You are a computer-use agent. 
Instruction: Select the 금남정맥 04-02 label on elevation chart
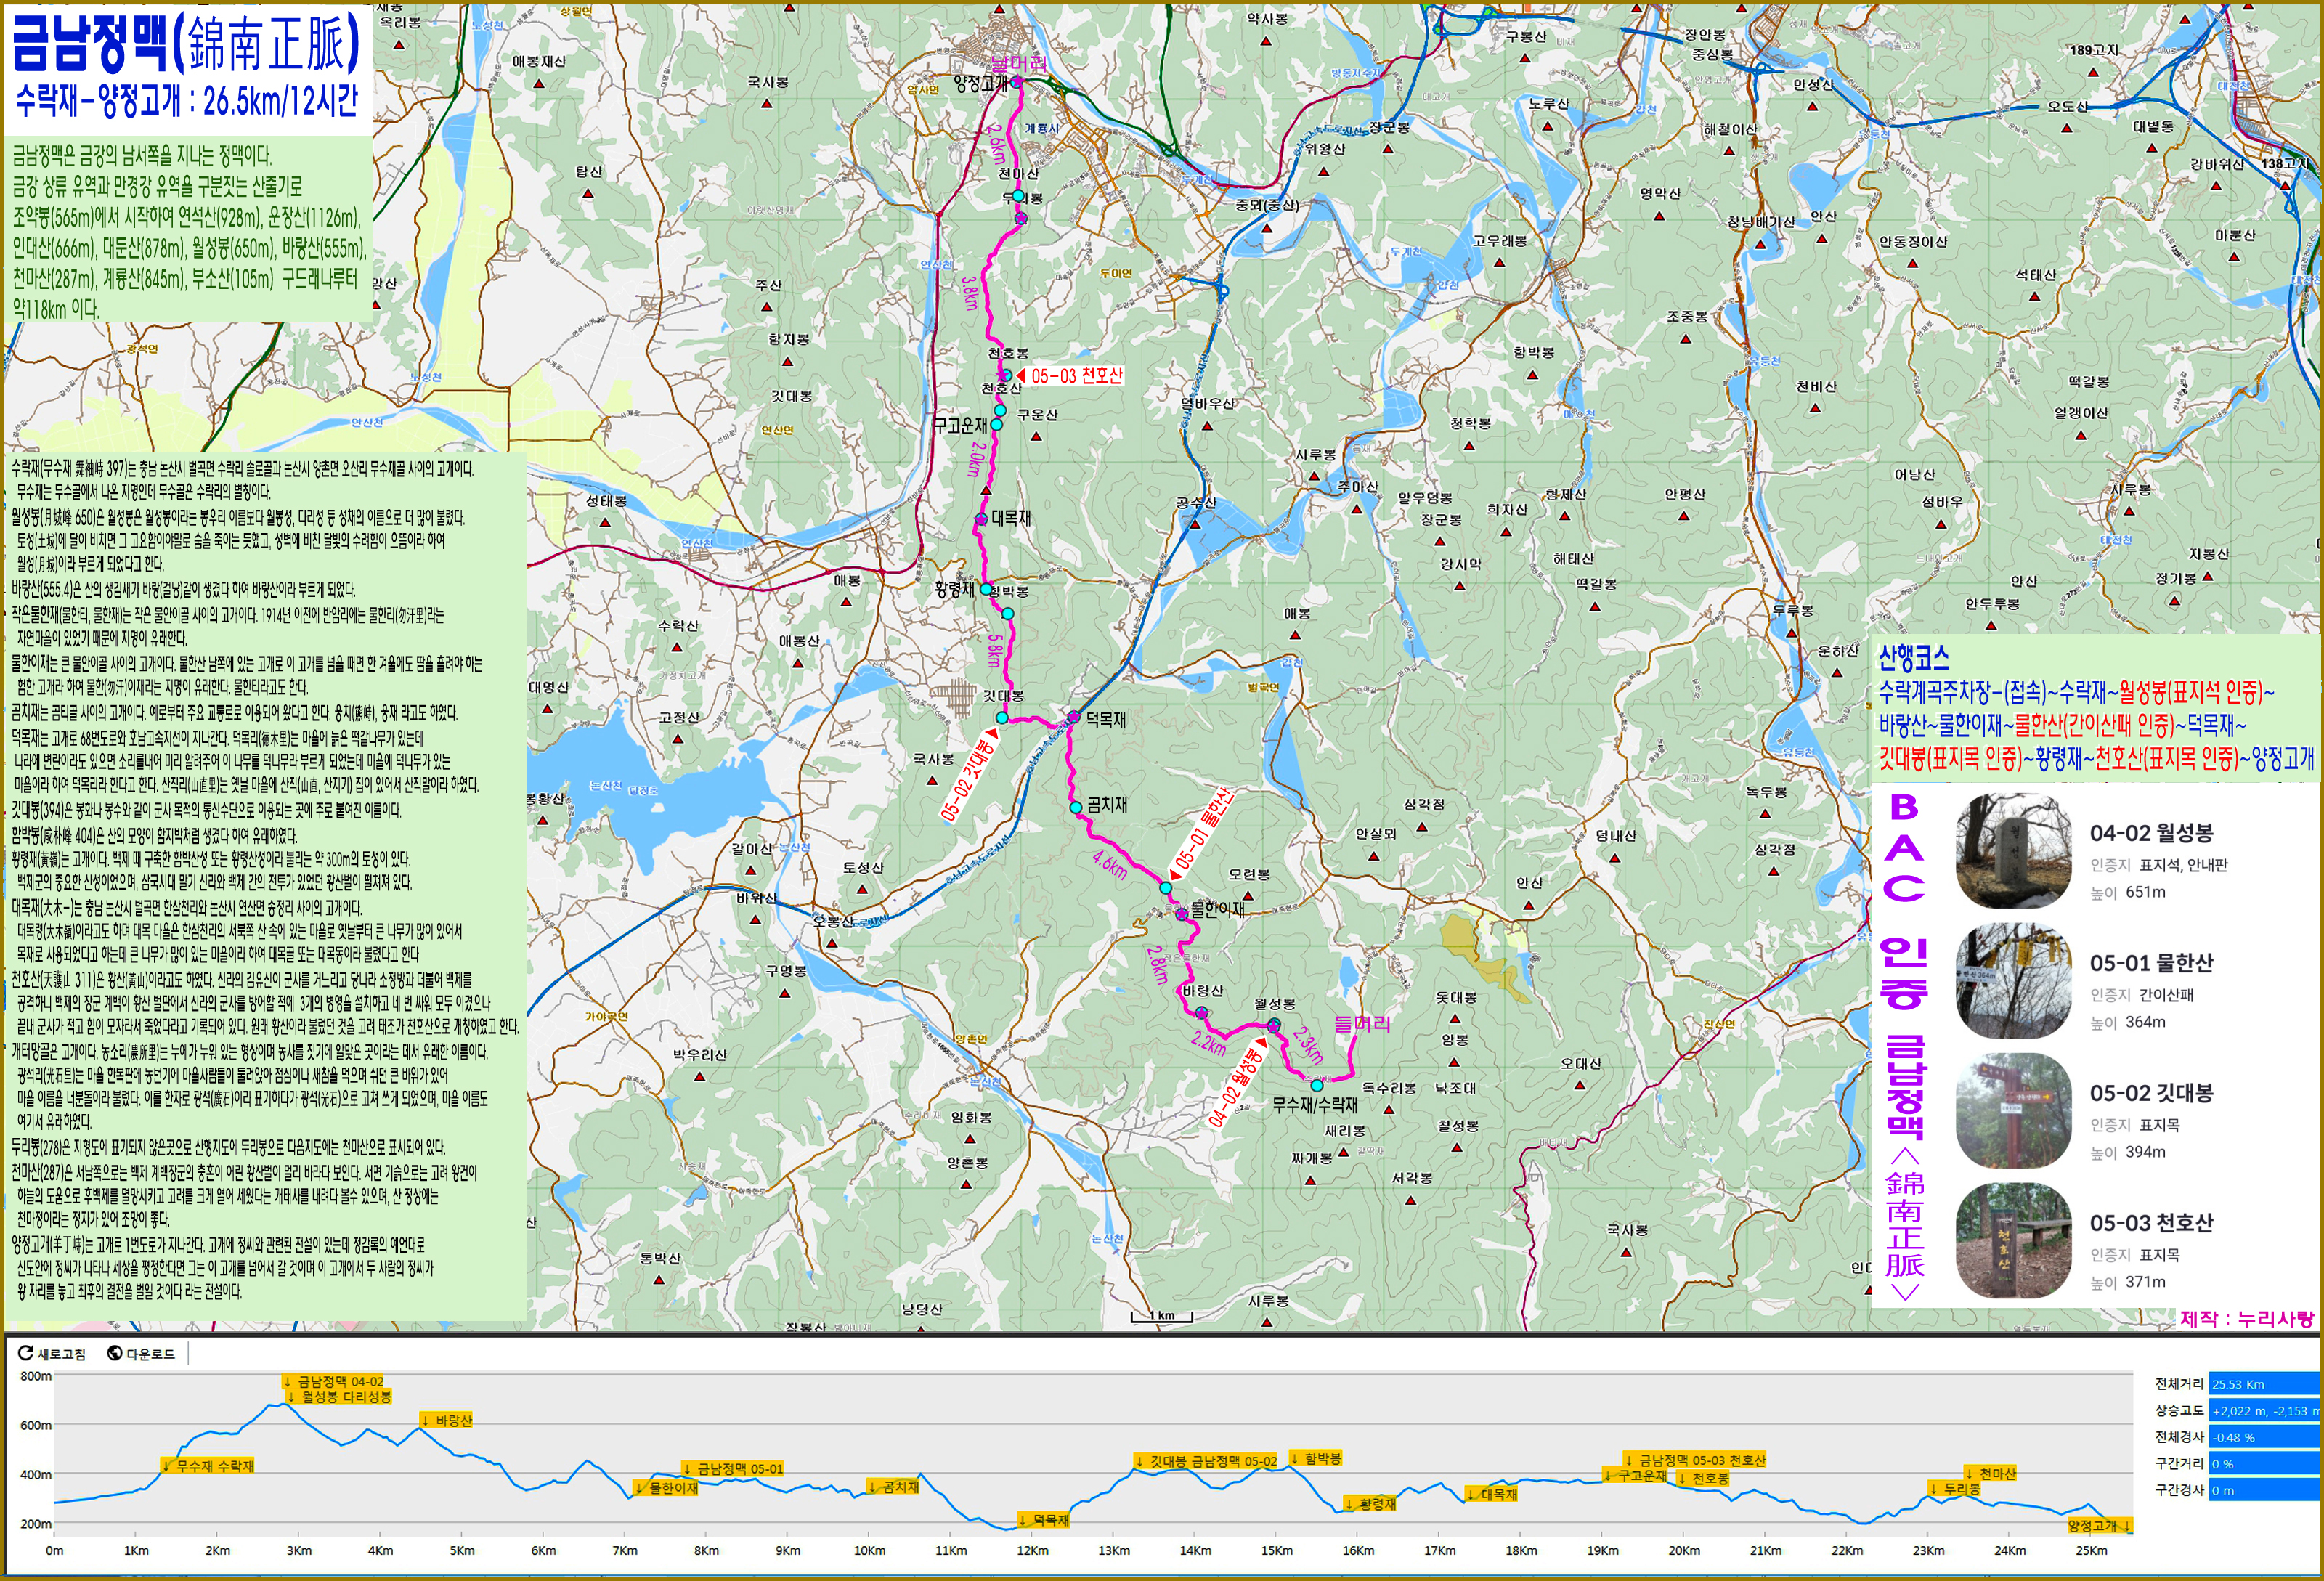click(335, 1382)
